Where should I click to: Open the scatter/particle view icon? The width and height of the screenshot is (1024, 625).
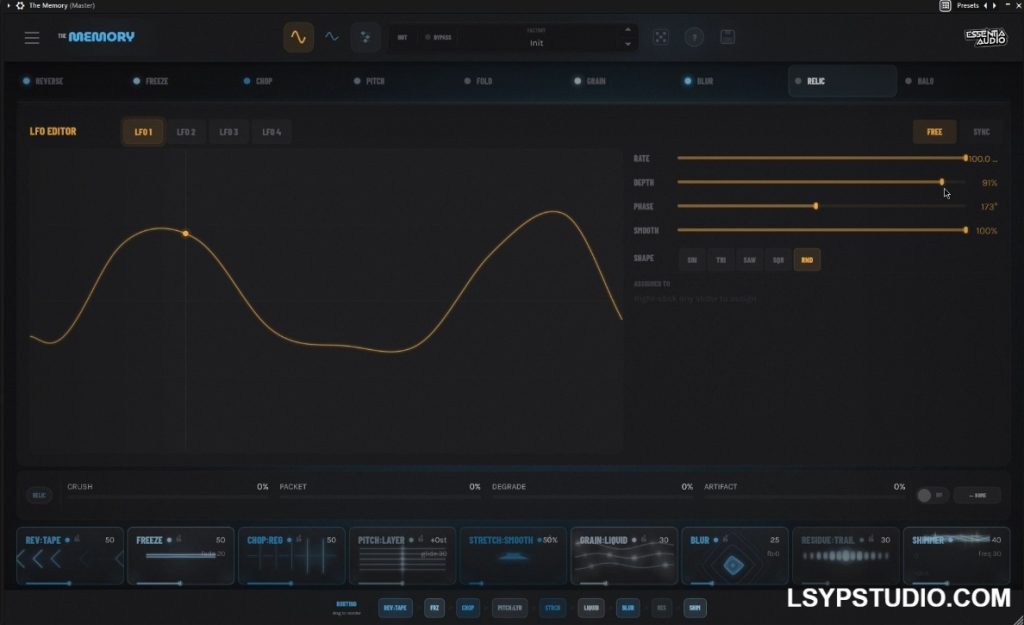[x=364, y=37]
